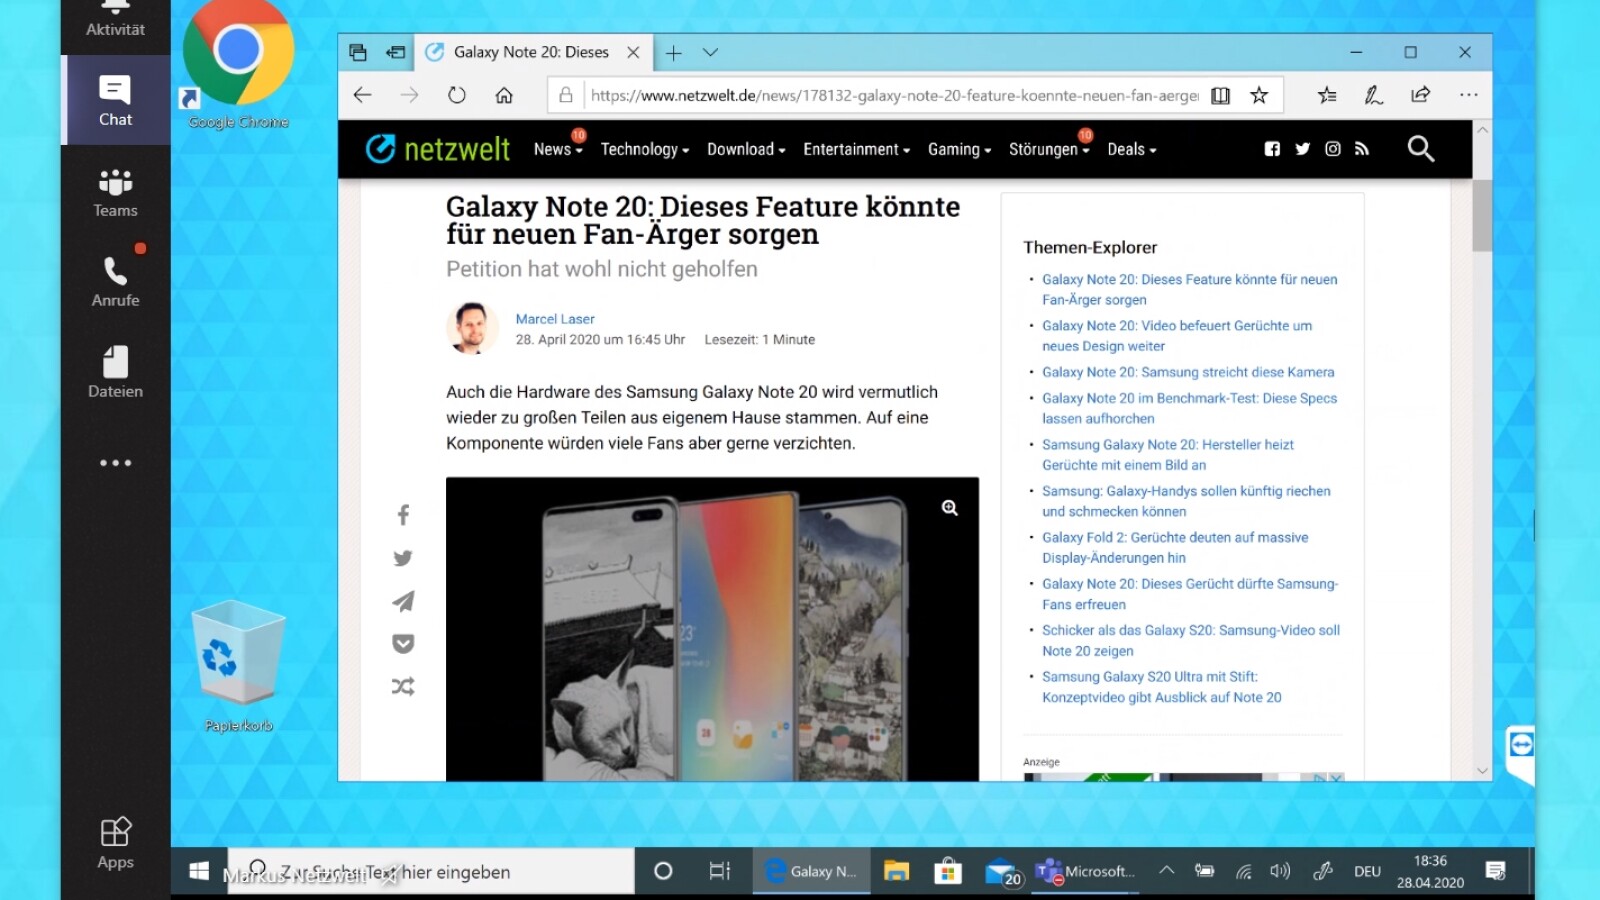The width and height of the screenshot is (1600, 900).
Task: Close the Galaxy Note 20 tab
Action: click(x=633, y=52)
